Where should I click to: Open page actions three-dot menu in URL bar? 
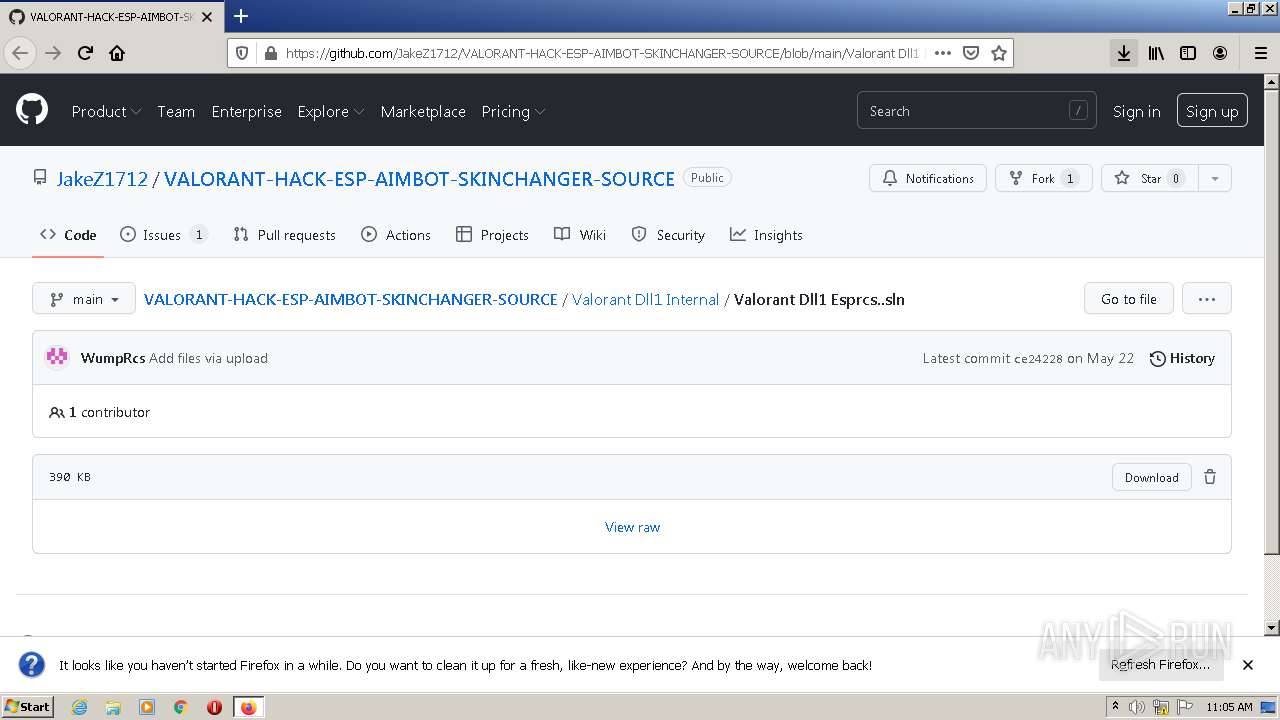pyautogui.click(x=942, y=53)
